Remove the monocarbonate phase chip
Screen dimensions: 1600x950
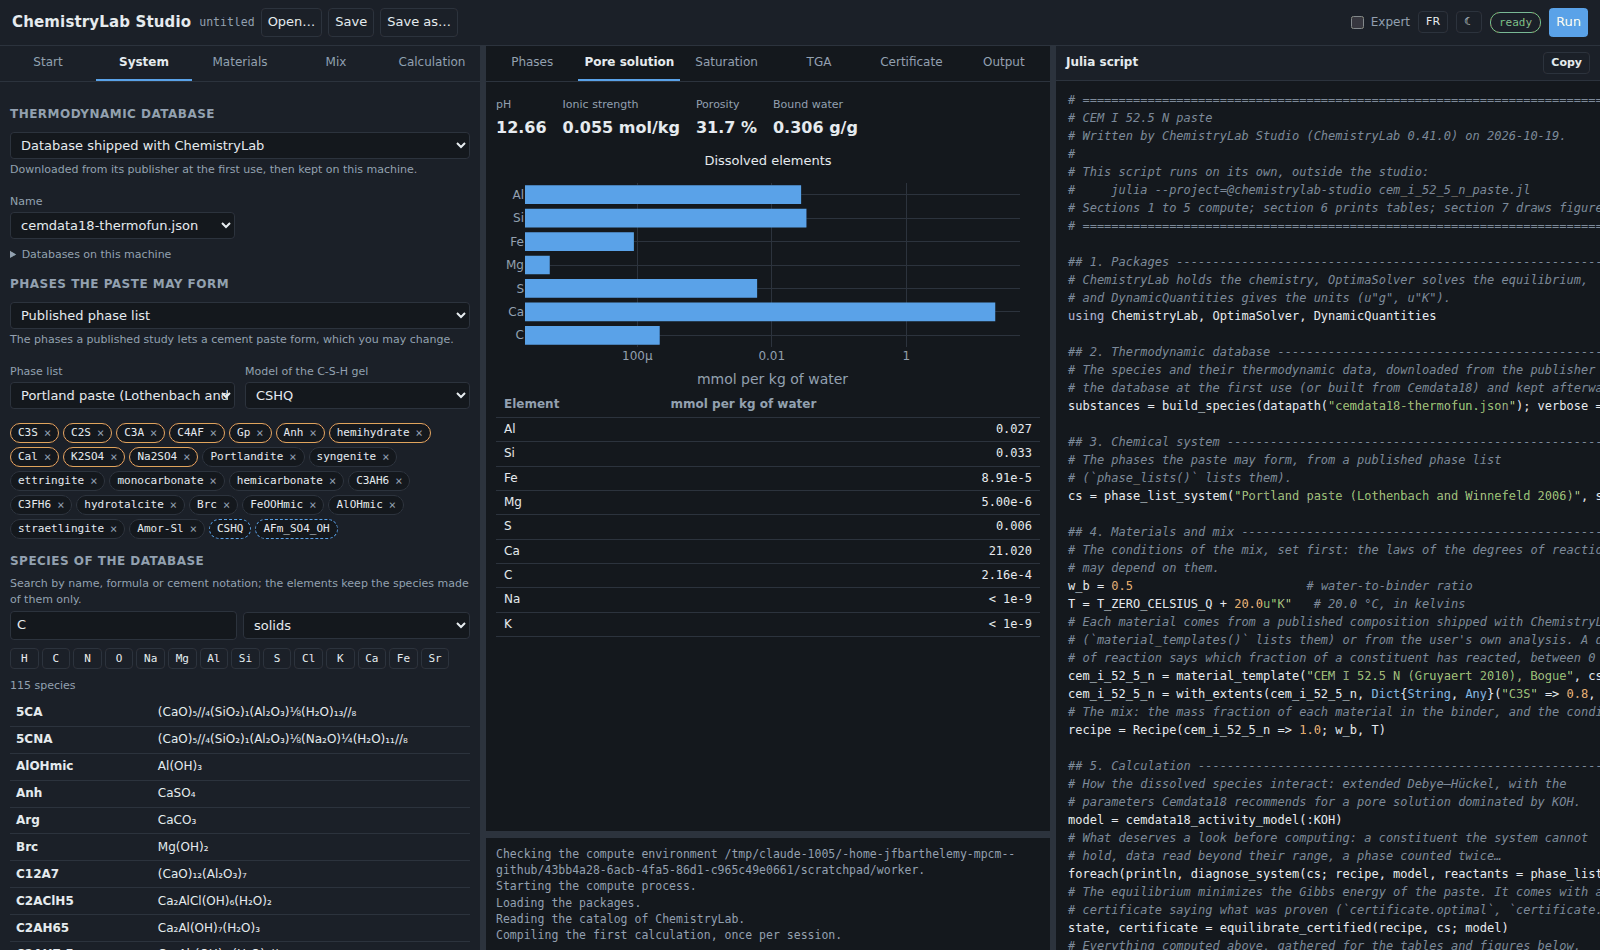213,481
